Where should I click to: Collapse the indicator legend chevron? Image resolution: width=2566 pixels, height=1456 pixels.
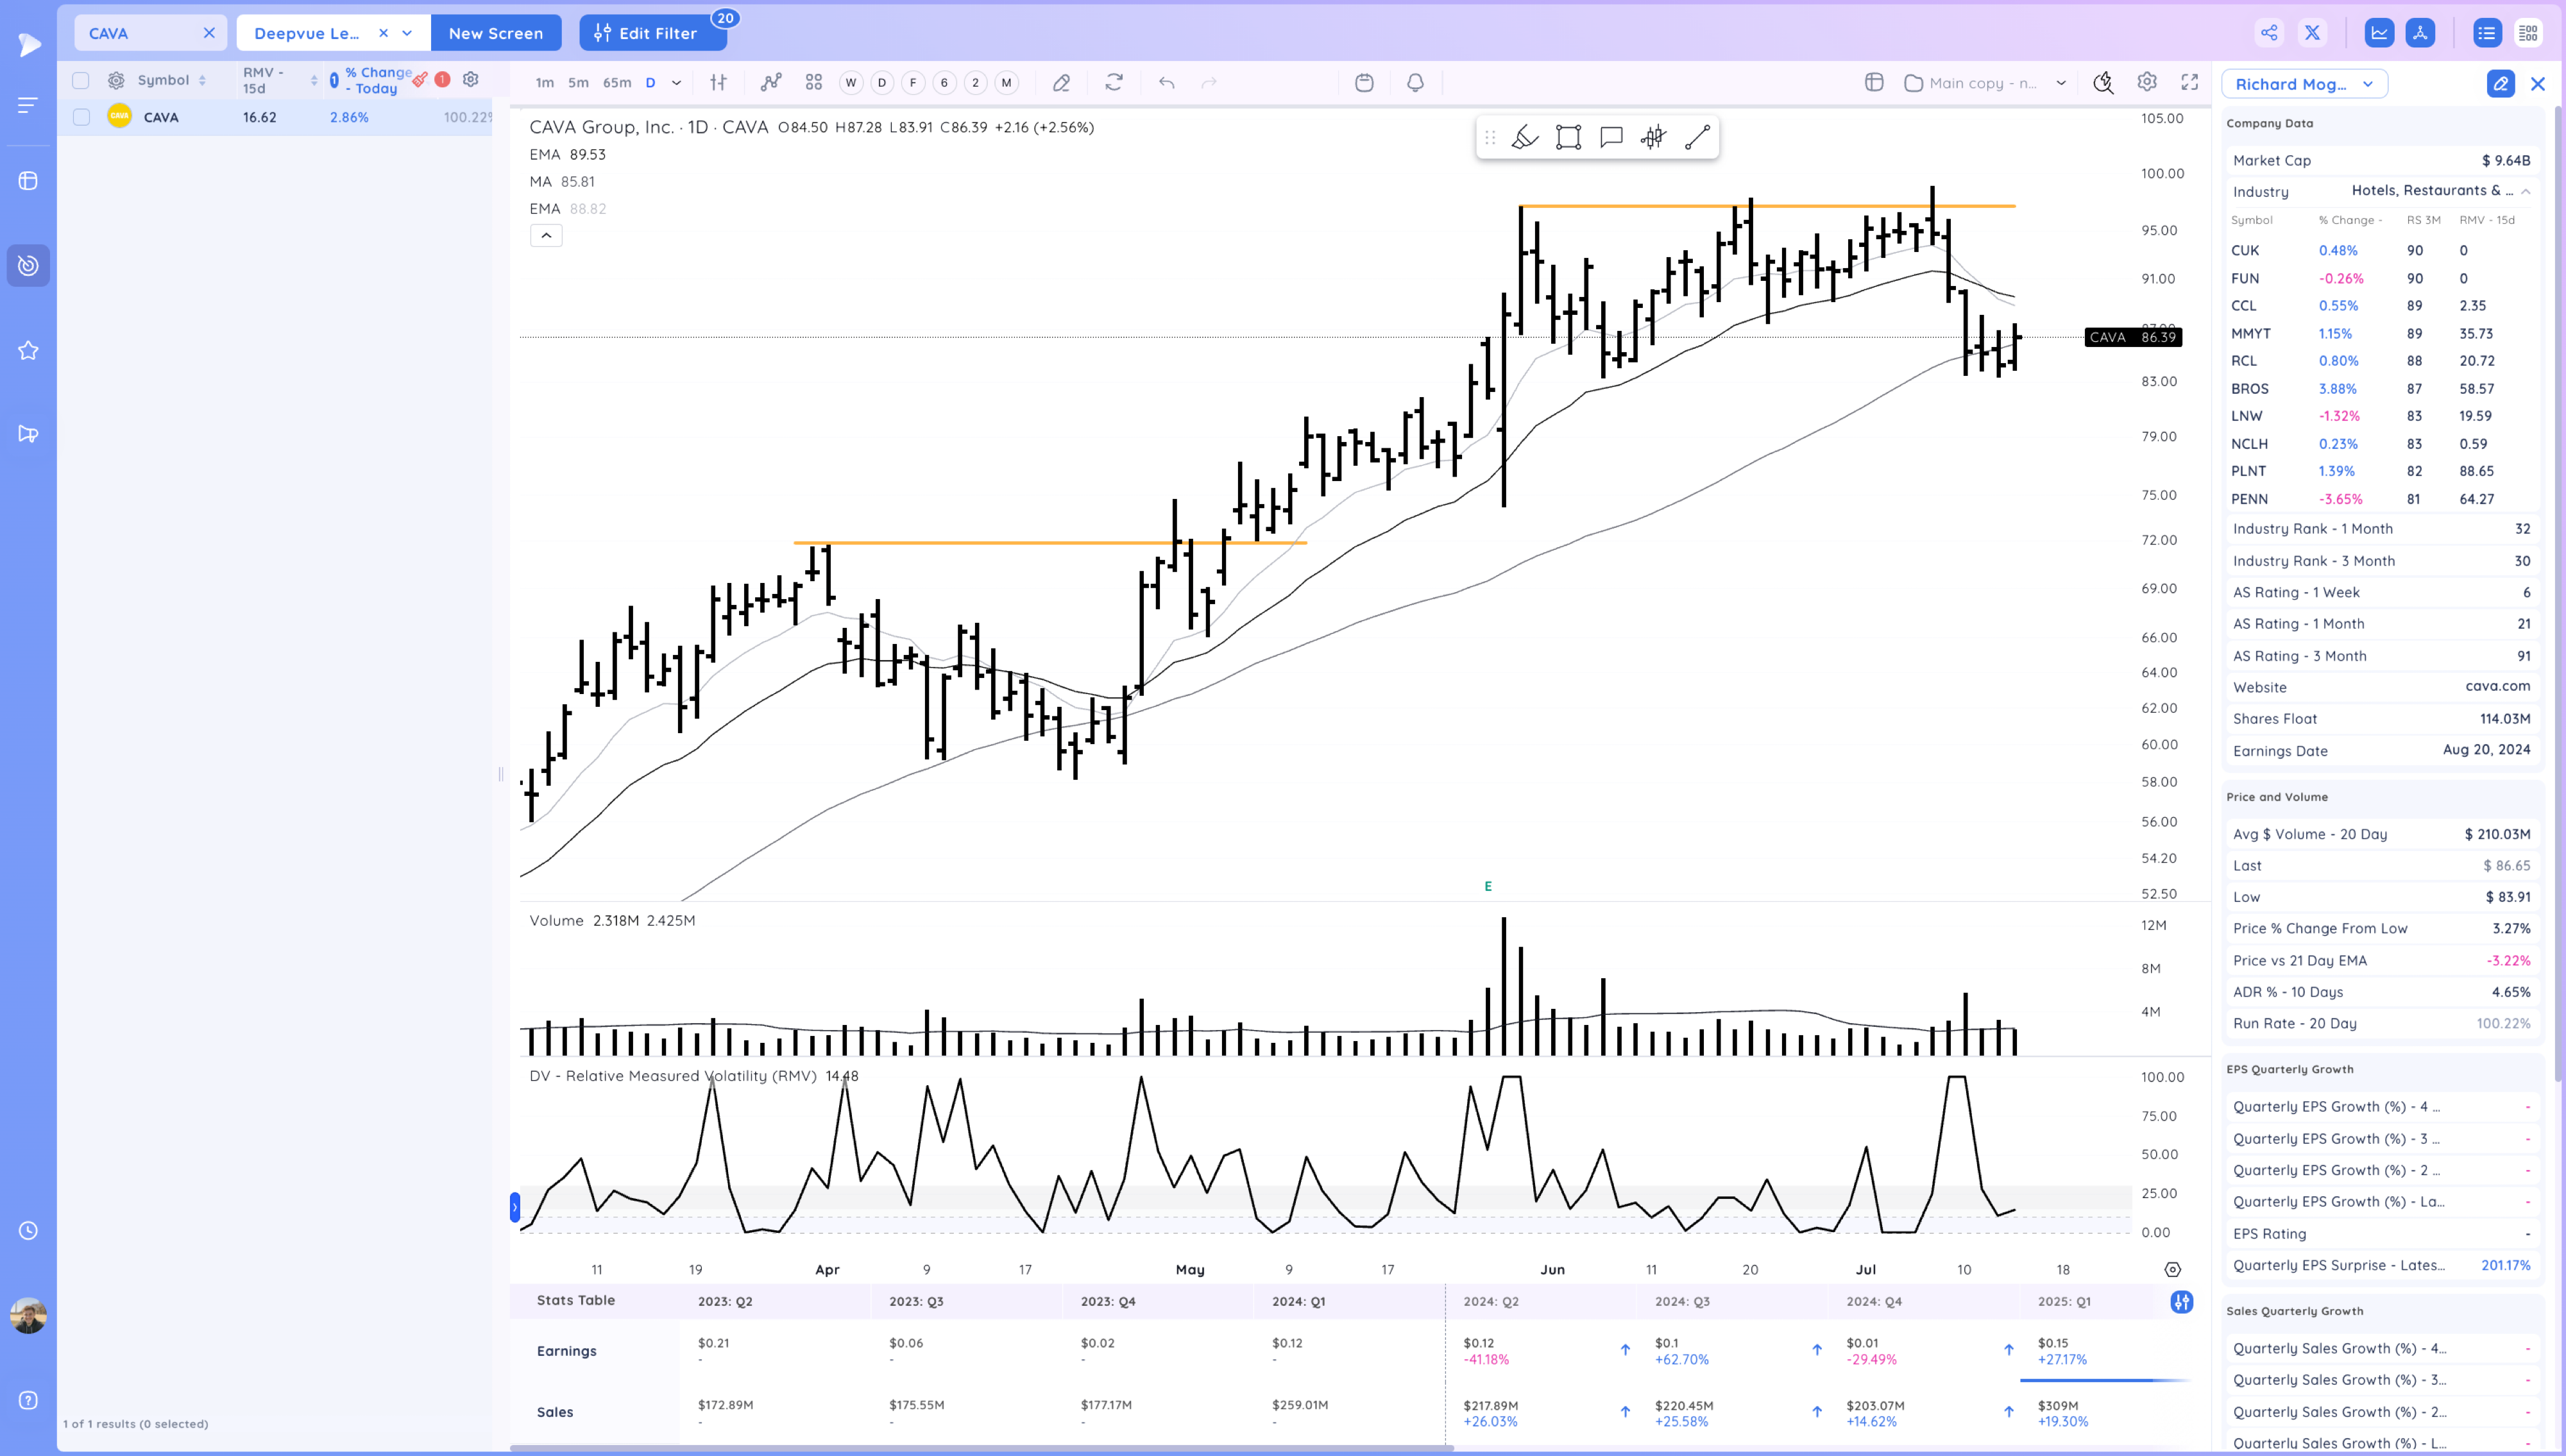click(x=546, y=236)
